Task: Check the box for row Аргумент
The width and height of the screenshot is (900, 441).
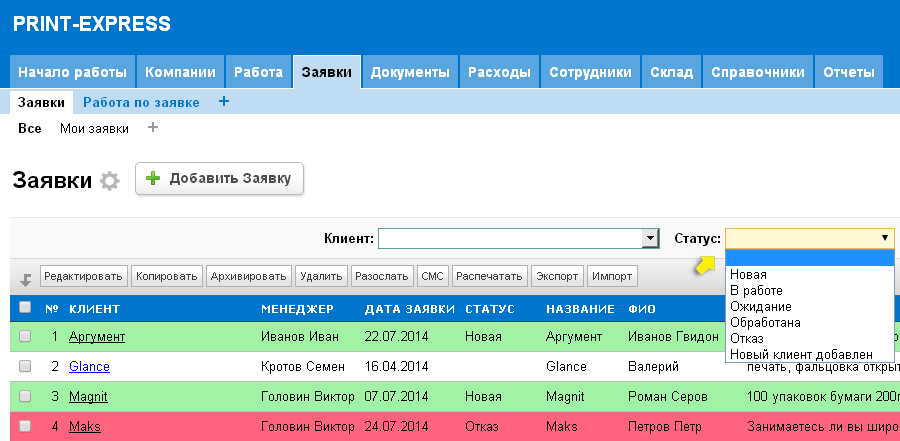Action: point(25,337)
